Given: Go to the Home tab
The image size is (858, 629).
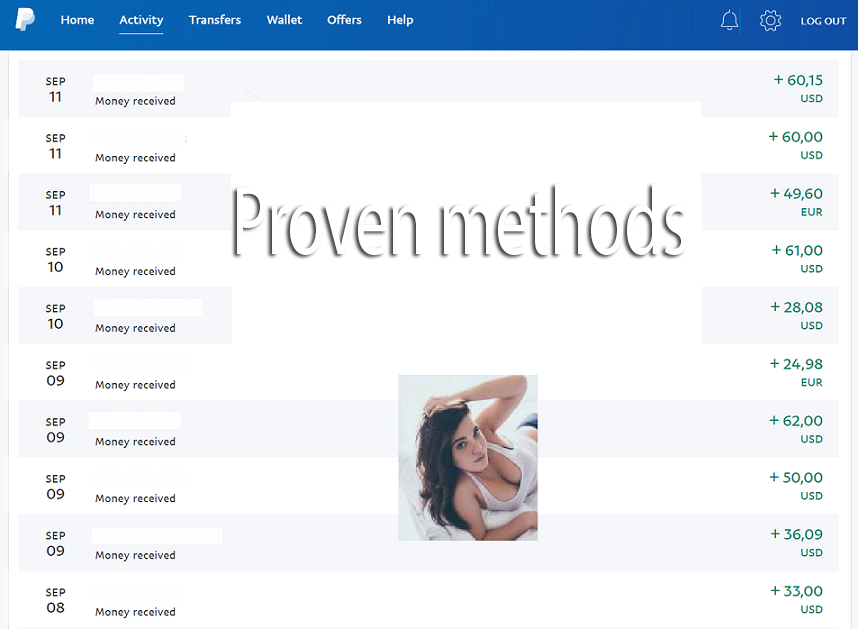Looking at the screenshot, I should tap(77, 20).
